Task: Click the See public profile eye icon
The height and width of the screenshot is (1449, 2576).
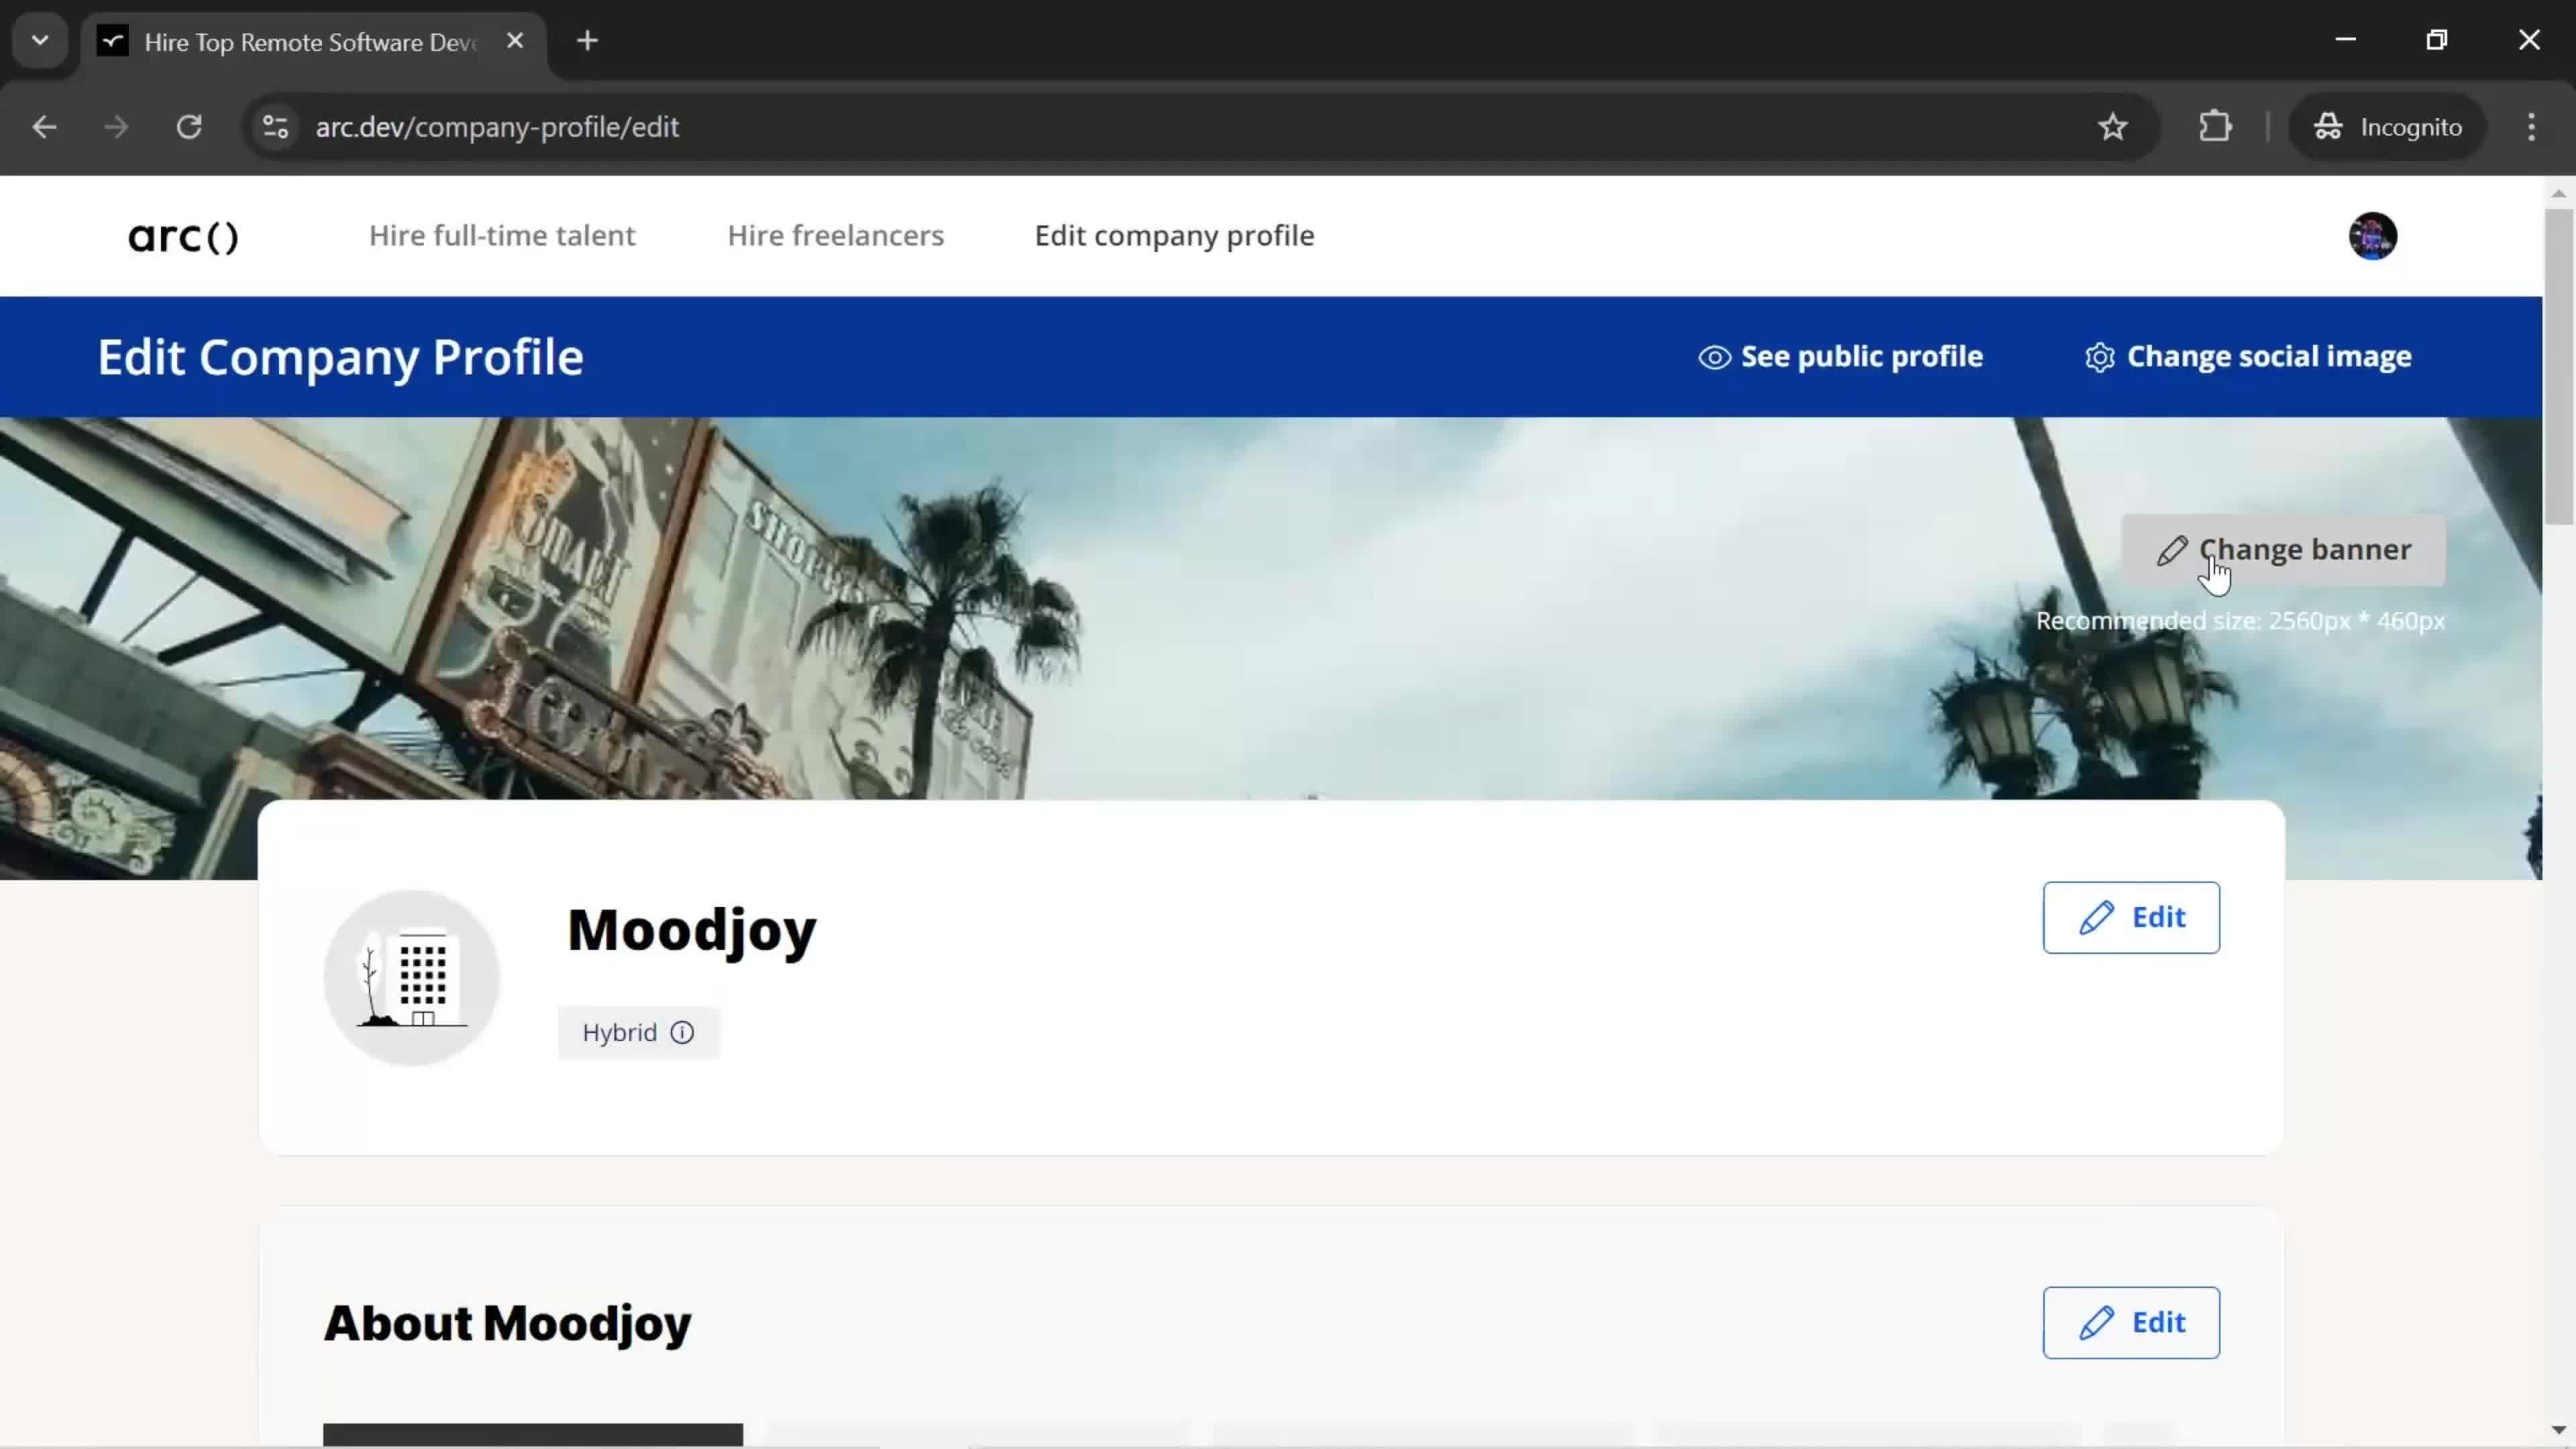Action: (1713, 356)
